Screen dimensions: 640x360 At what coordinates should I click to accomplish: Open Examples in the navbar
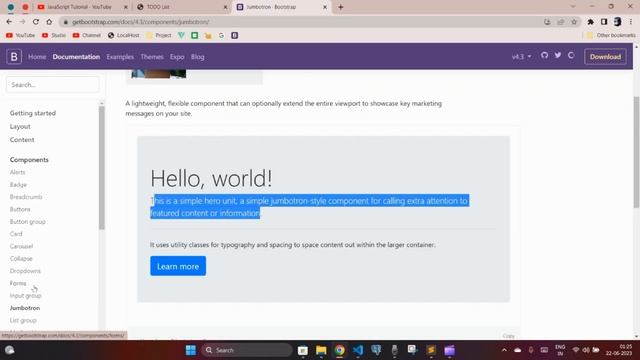click(120, 57)
